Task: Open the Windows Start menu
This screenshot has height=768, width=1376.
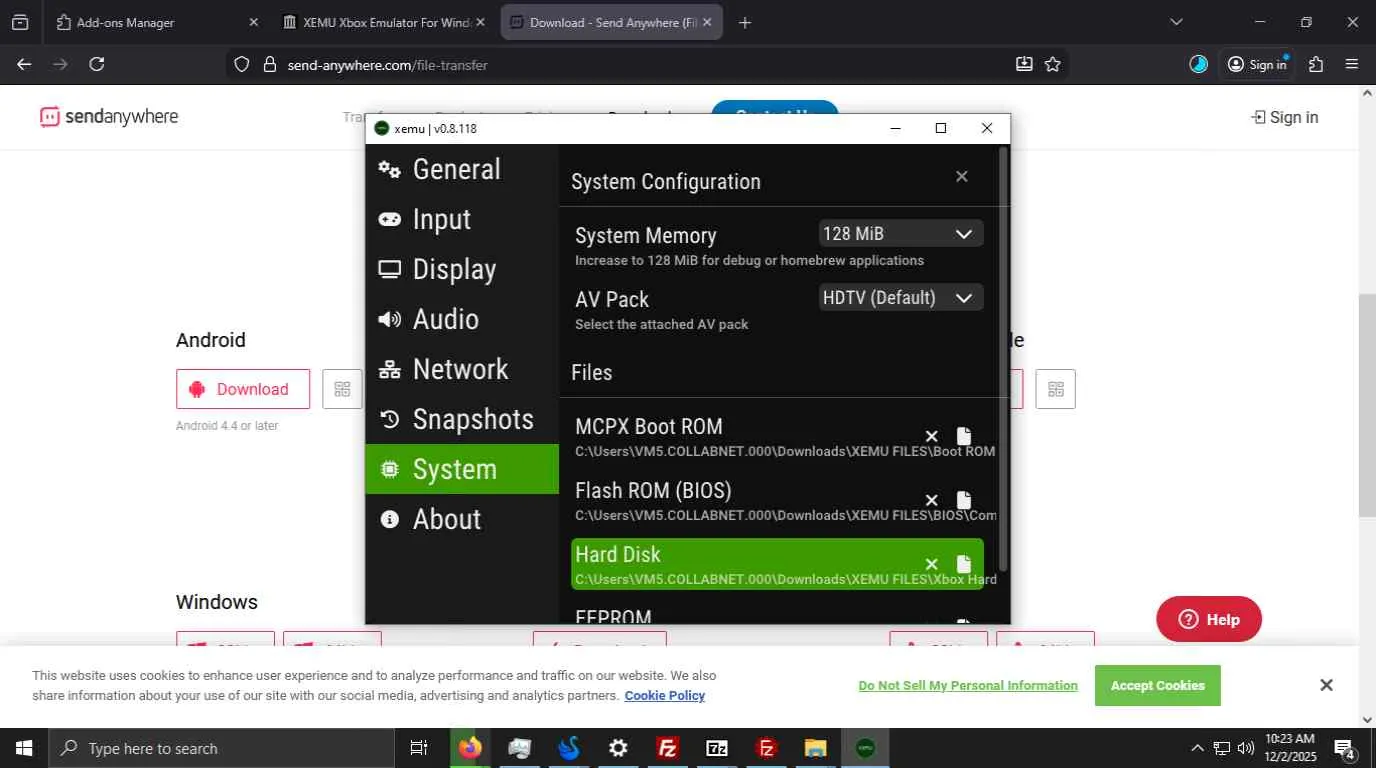Action: point(24,748)
